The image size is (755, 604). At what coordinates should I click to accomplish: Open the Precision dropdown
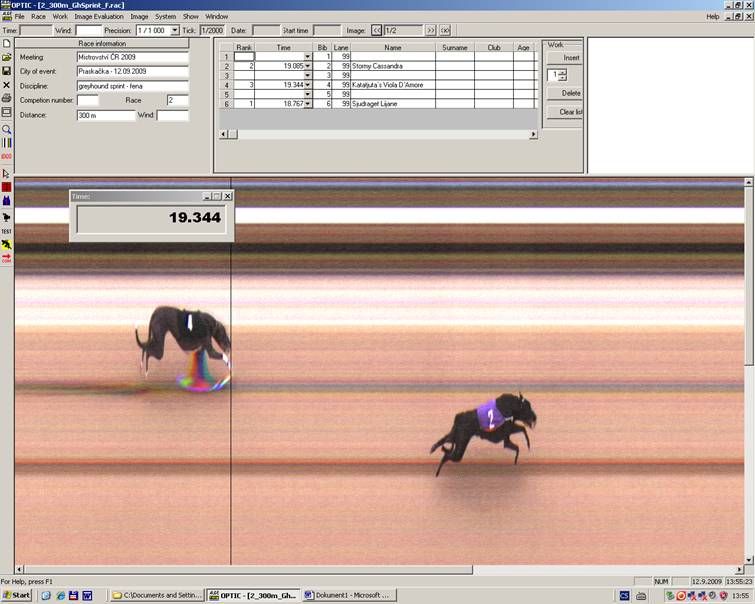[175, 30]
